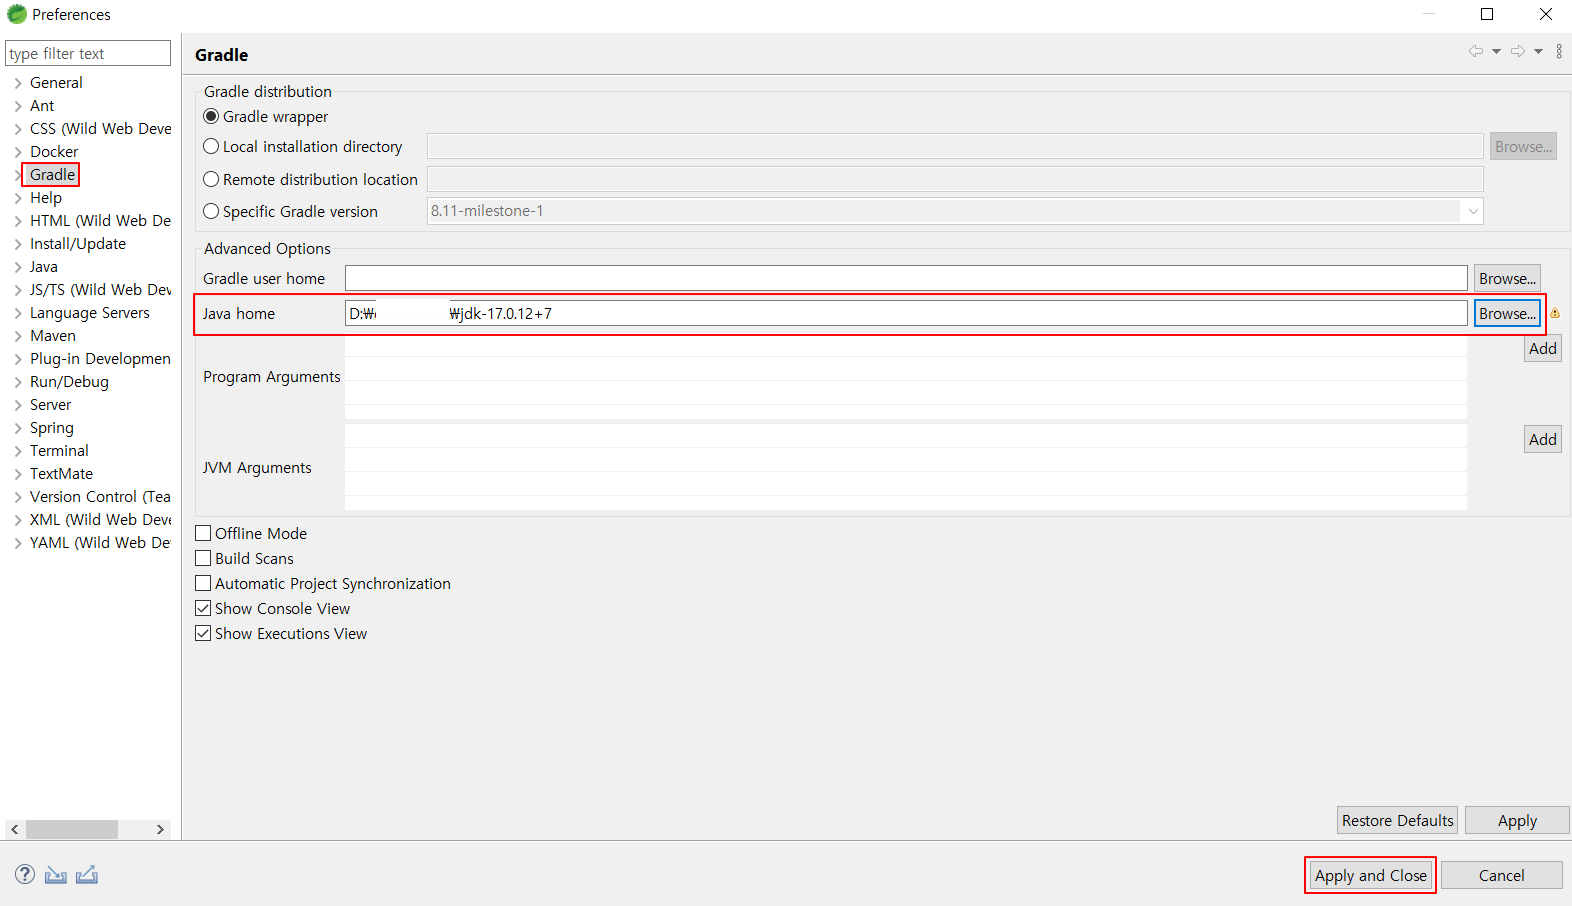Select Version Control (Team) category
This screenshot has width=1572, height=906.
coord(100,497)
